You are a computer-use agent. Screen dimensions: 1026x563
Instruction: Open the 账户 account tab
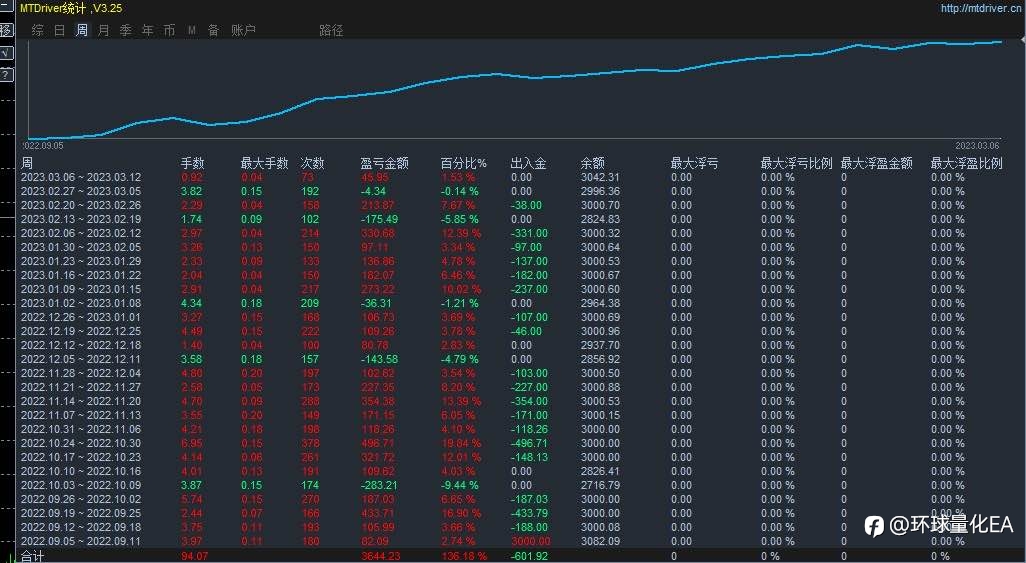point(243,30)
